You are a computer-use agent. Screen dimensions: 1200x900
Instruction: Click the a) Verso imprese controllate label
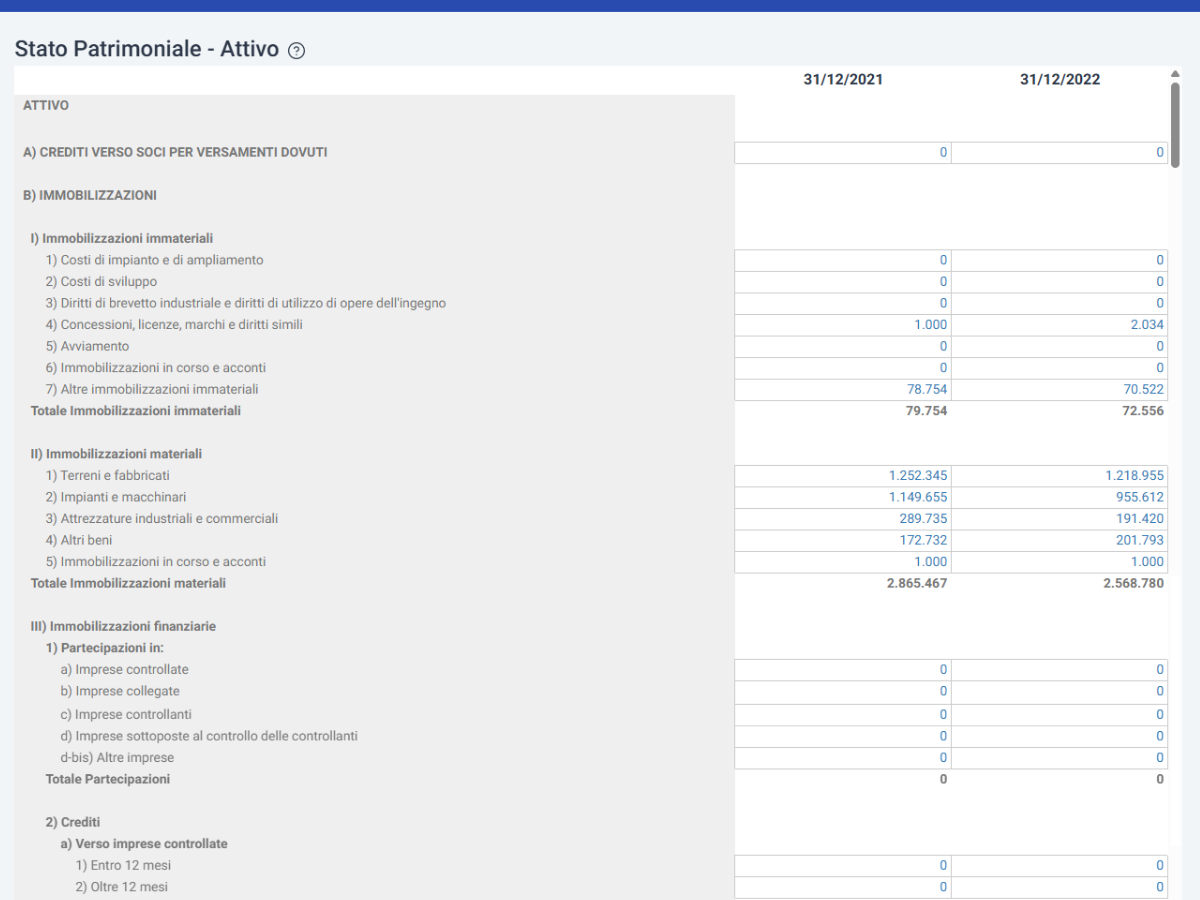coord(144,844)
